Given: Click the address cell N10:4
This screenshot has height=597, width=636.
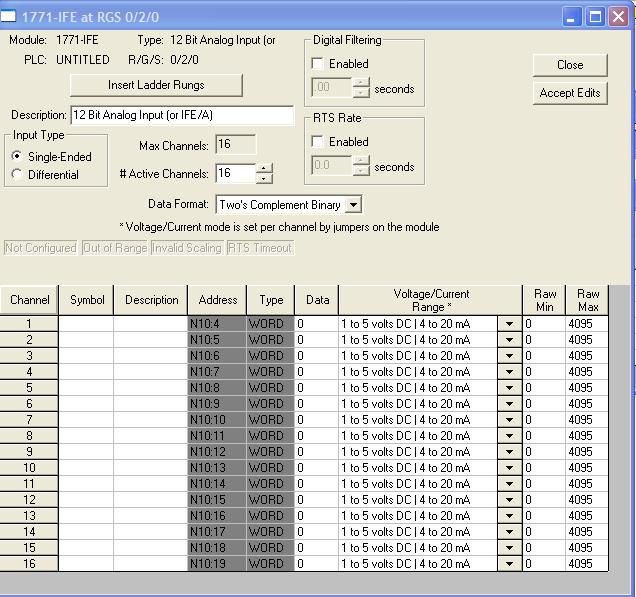Looking at the screenshot, I should point(217,324).
